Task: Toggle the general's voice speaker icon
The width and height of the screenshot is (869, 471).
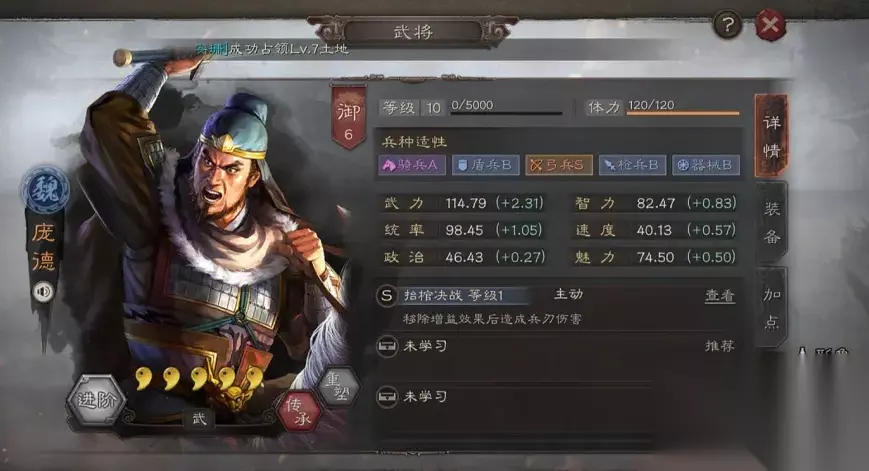Action: pos(43,291)
